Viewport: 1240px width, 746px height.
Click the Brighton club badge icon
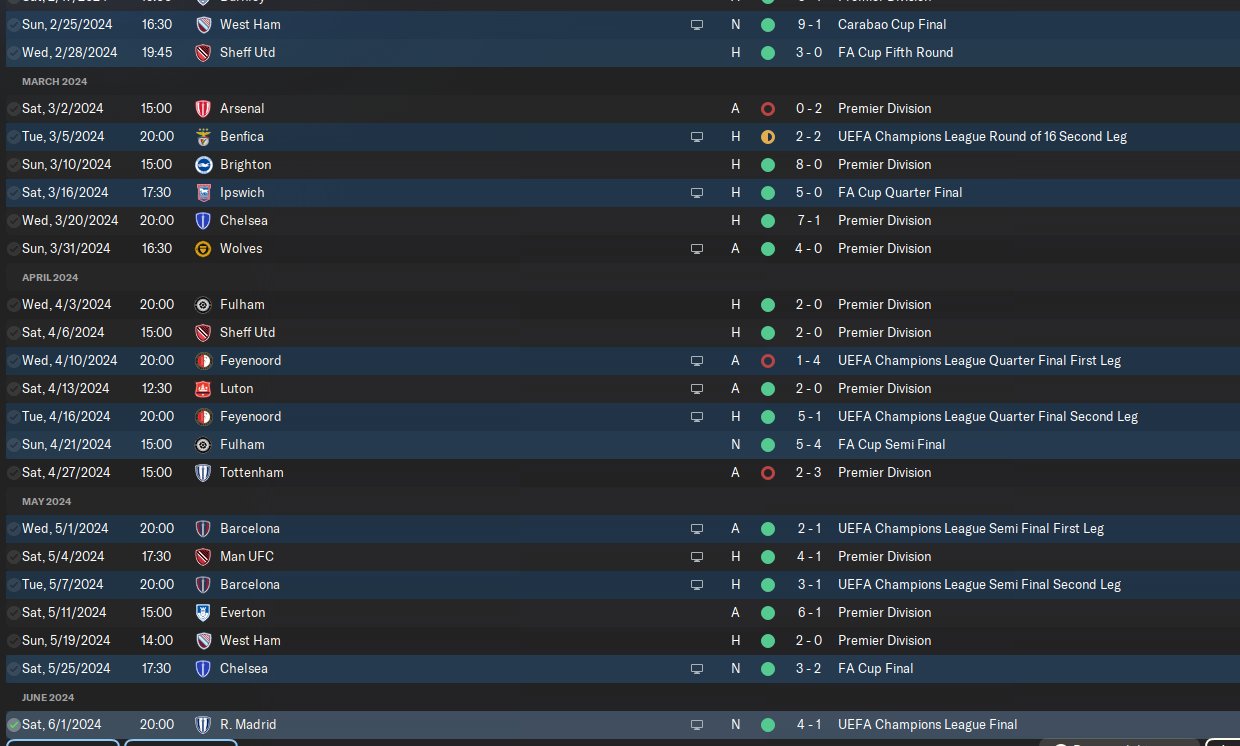tap(203, 164)
